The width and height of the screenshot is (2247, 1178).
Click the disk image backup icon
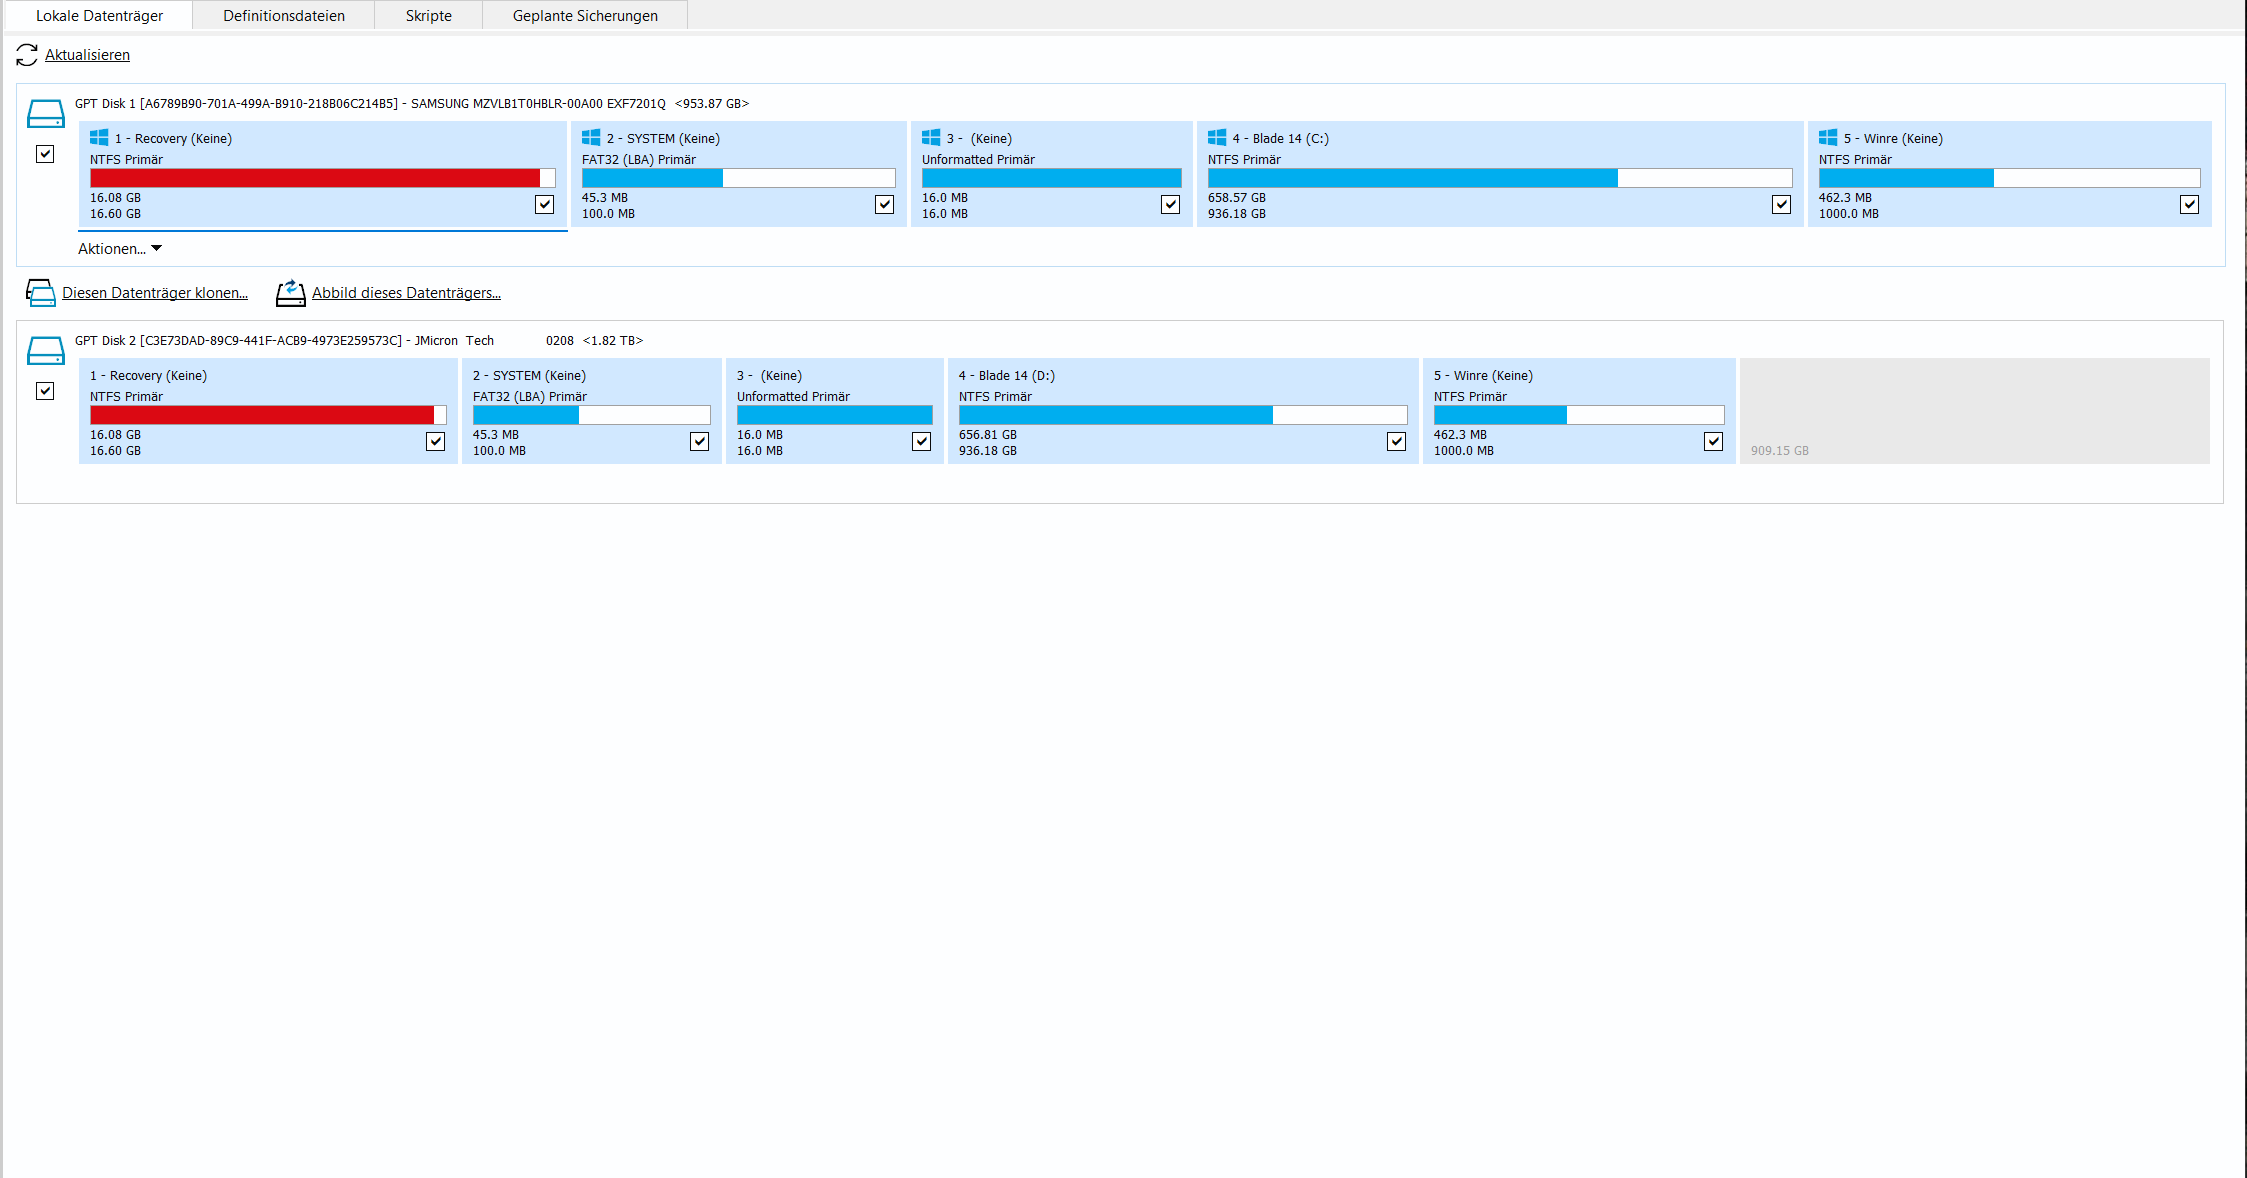(290, 293)
